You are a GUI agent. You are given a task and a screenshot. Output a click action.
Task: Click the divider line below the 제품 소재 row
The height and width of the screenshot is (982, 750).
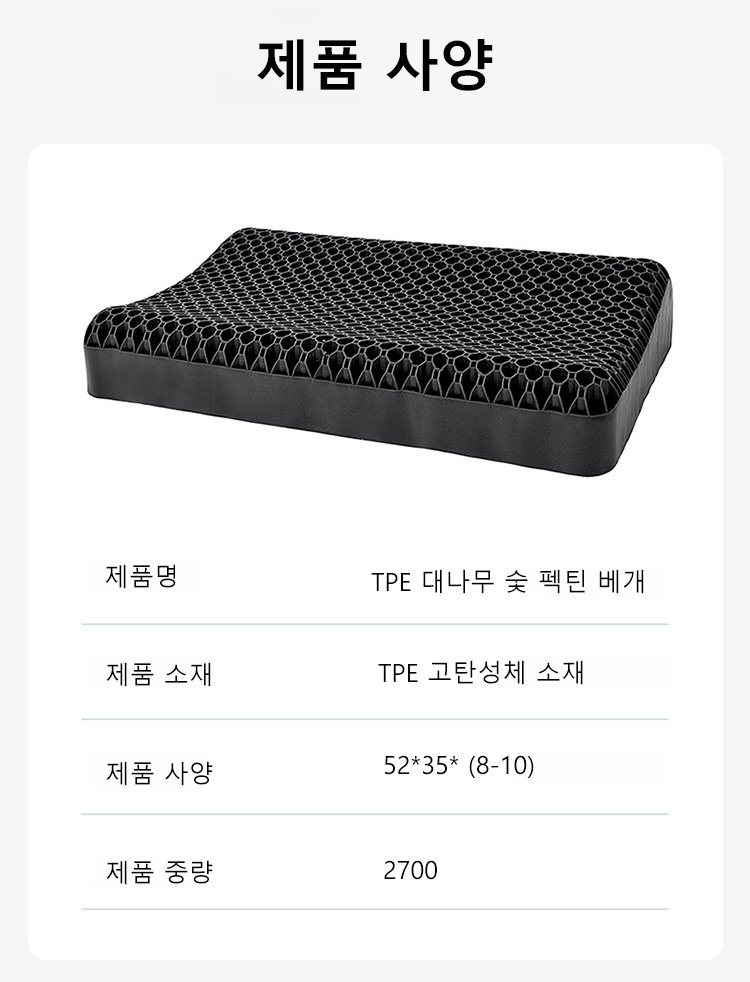(375, 719)
